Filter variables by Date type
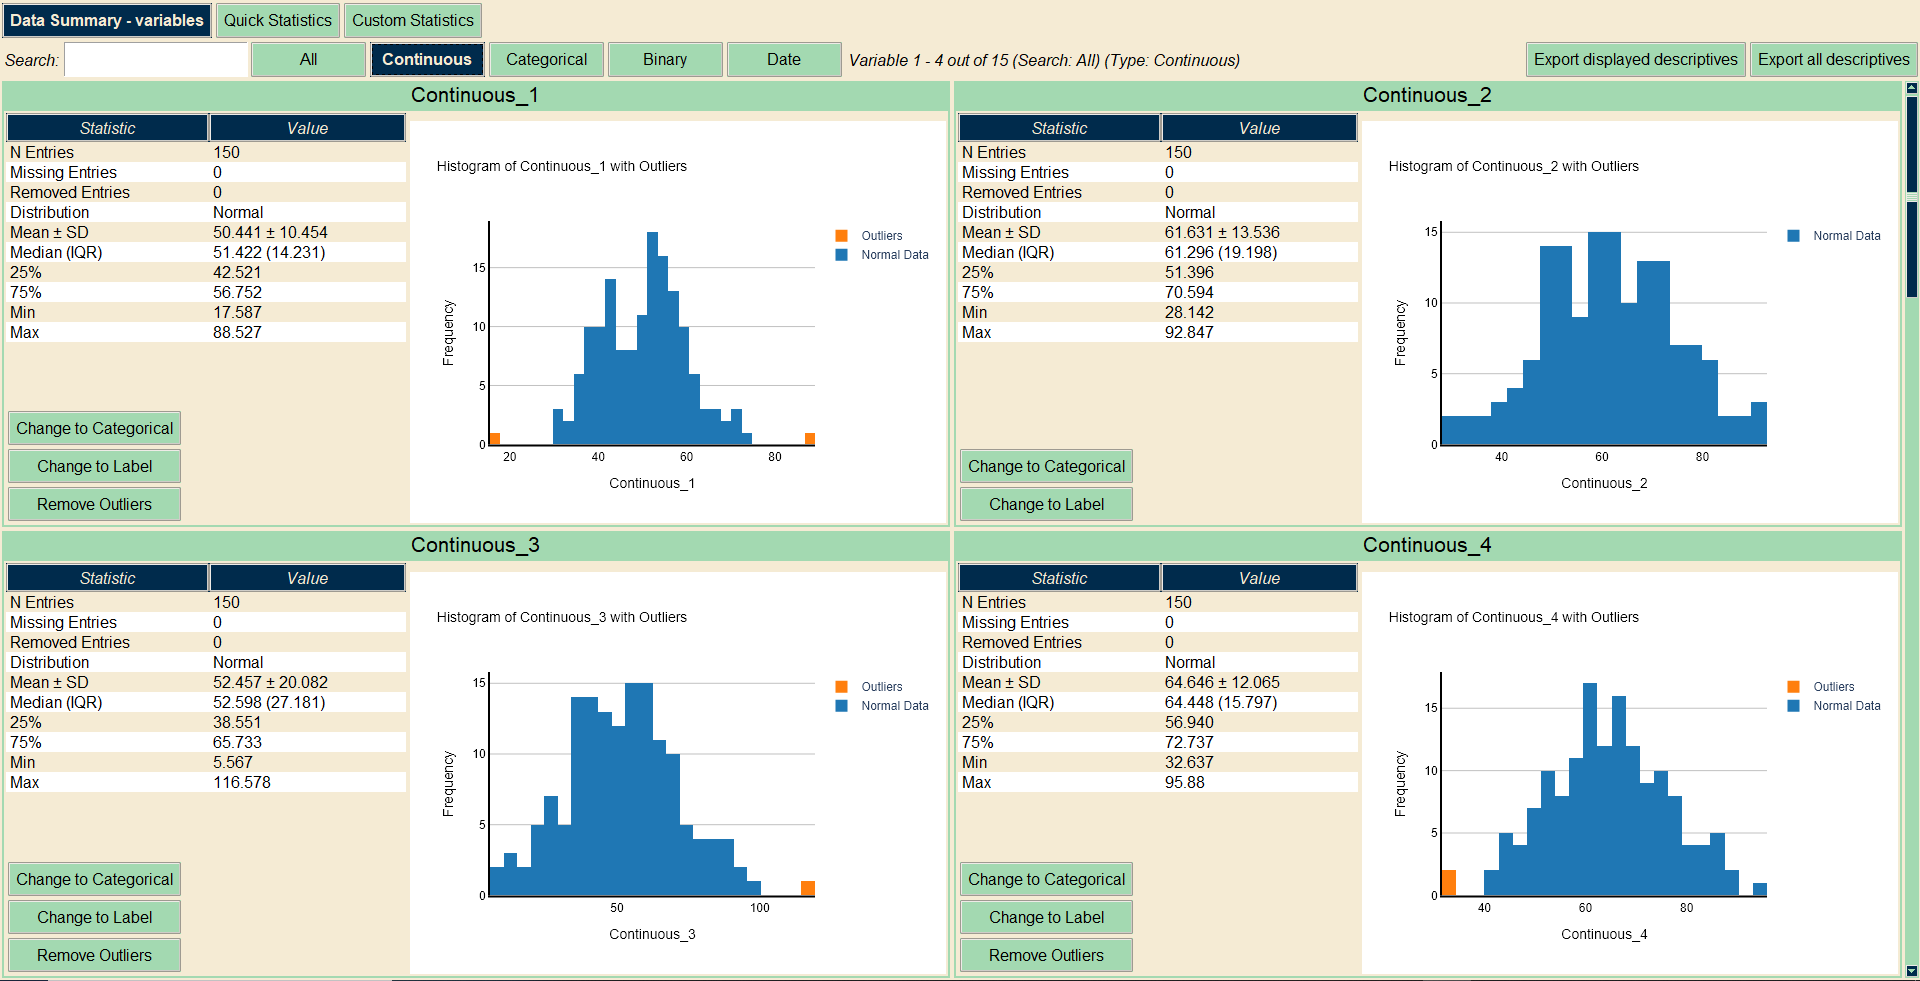 pos(783,60)
